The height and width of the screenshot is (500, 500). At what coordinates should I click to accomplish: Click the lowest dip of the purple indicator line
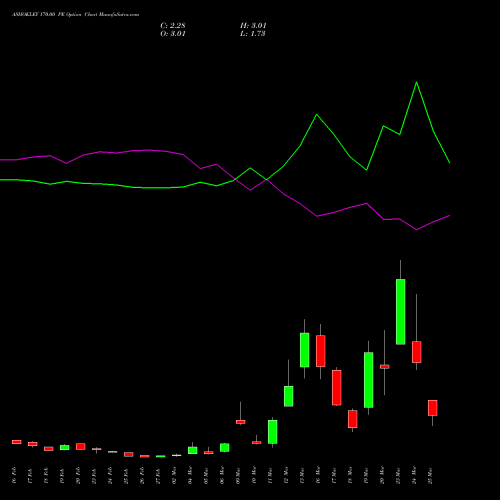pos(417,230)
